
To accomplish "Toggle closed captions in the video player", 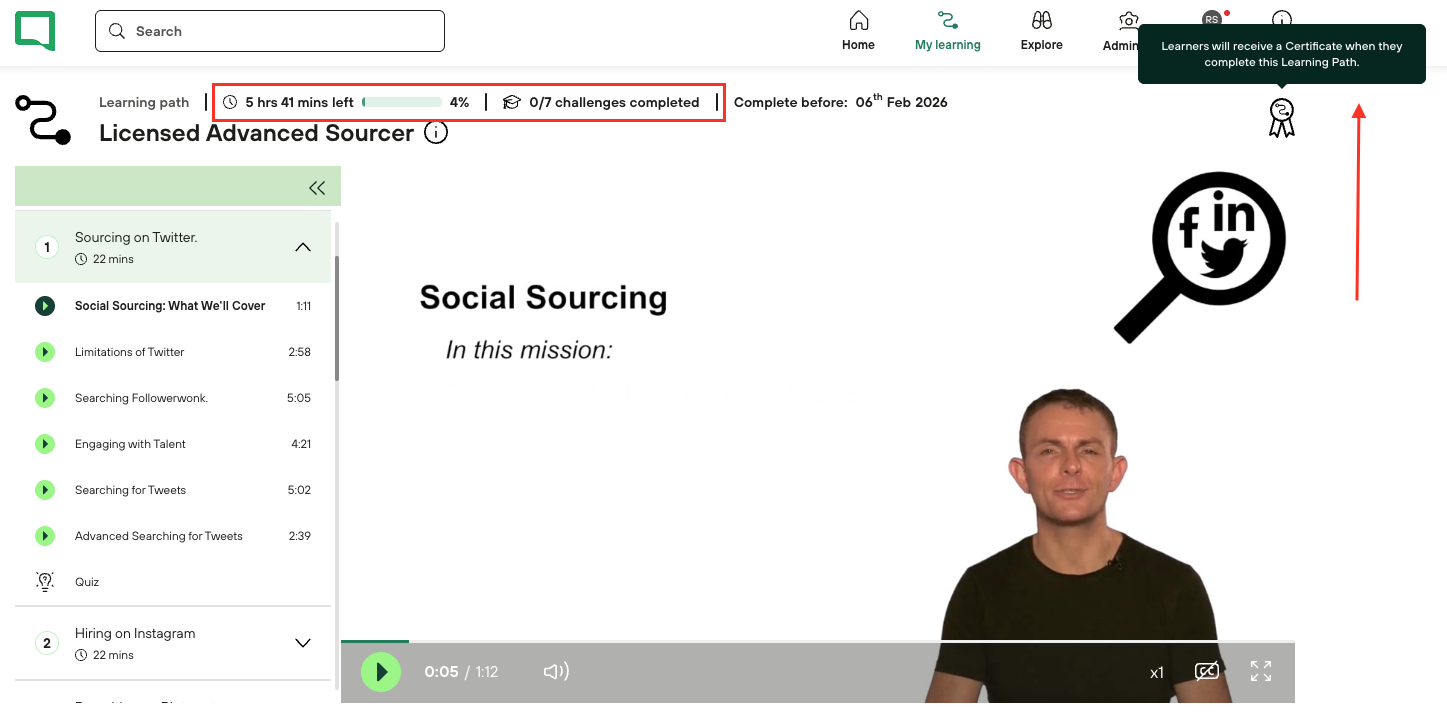I will pyautogui.click(x=1207, y=671).
